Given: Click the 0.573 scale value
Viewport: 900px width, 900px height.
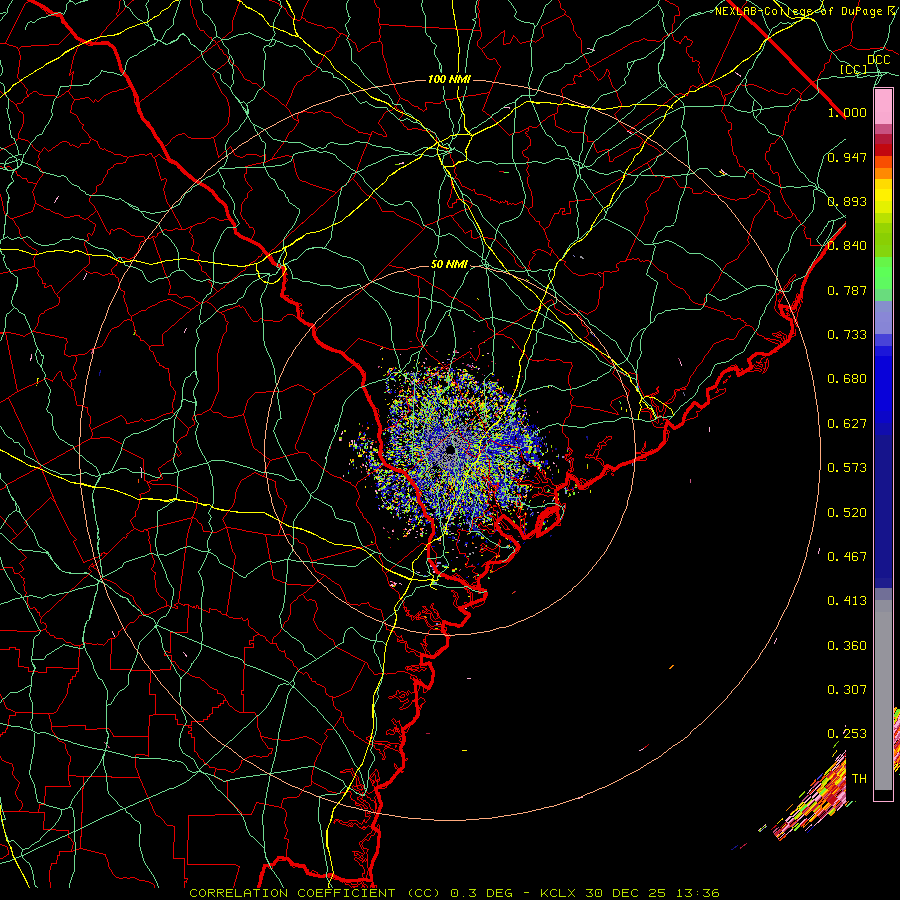Looking at the screenshot, I should (x=847, y=468).
